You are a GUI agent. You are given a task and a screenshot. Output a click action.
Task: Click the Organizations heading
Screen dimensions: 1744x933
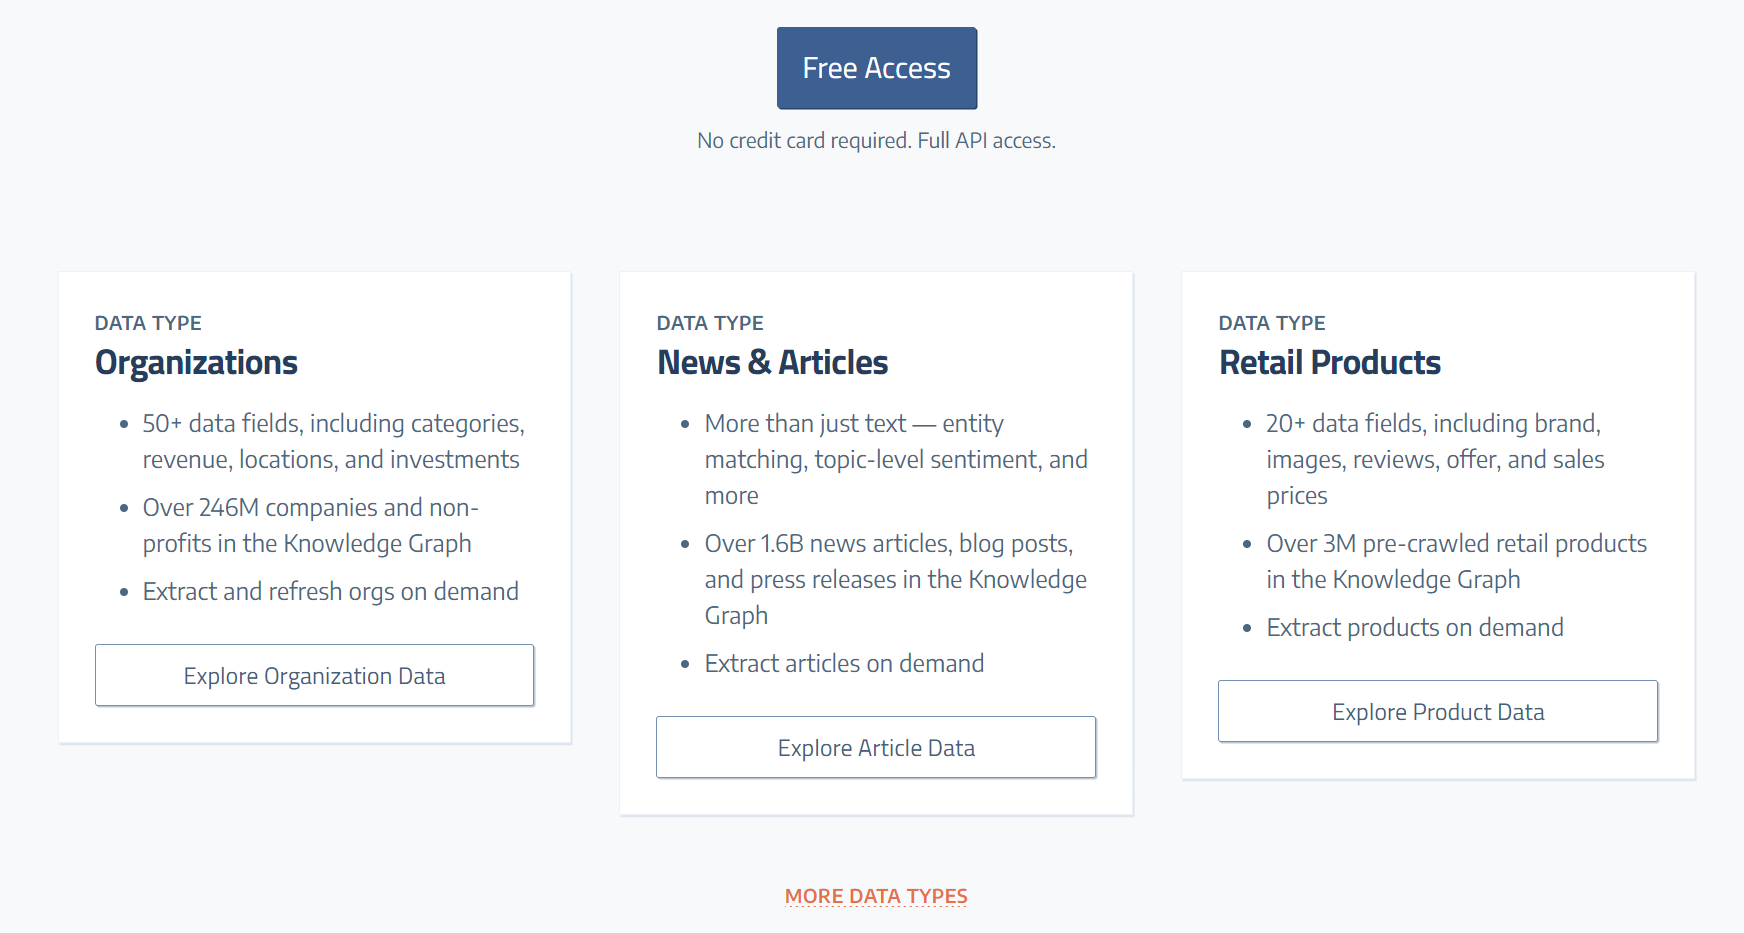[x=196, y=363]
